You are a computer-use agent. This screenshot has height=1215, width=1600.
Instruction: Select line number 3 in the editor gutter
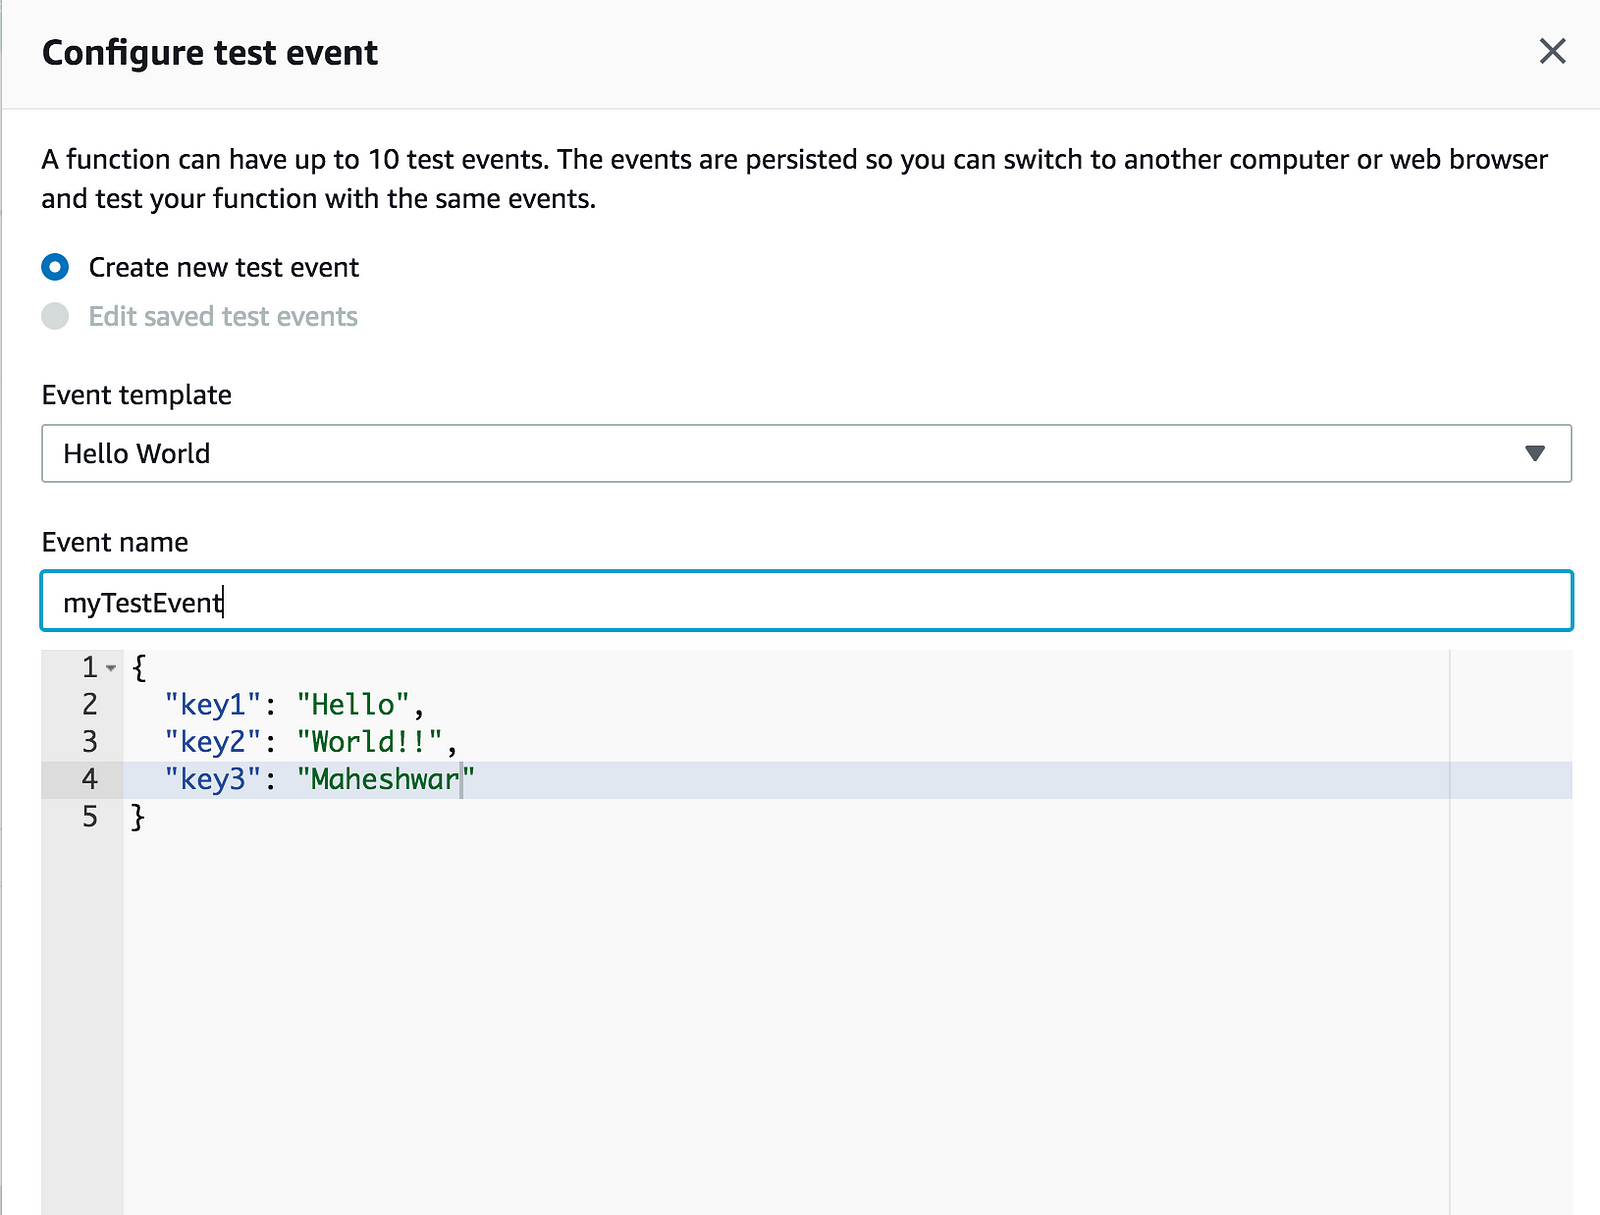click(90, 741)
